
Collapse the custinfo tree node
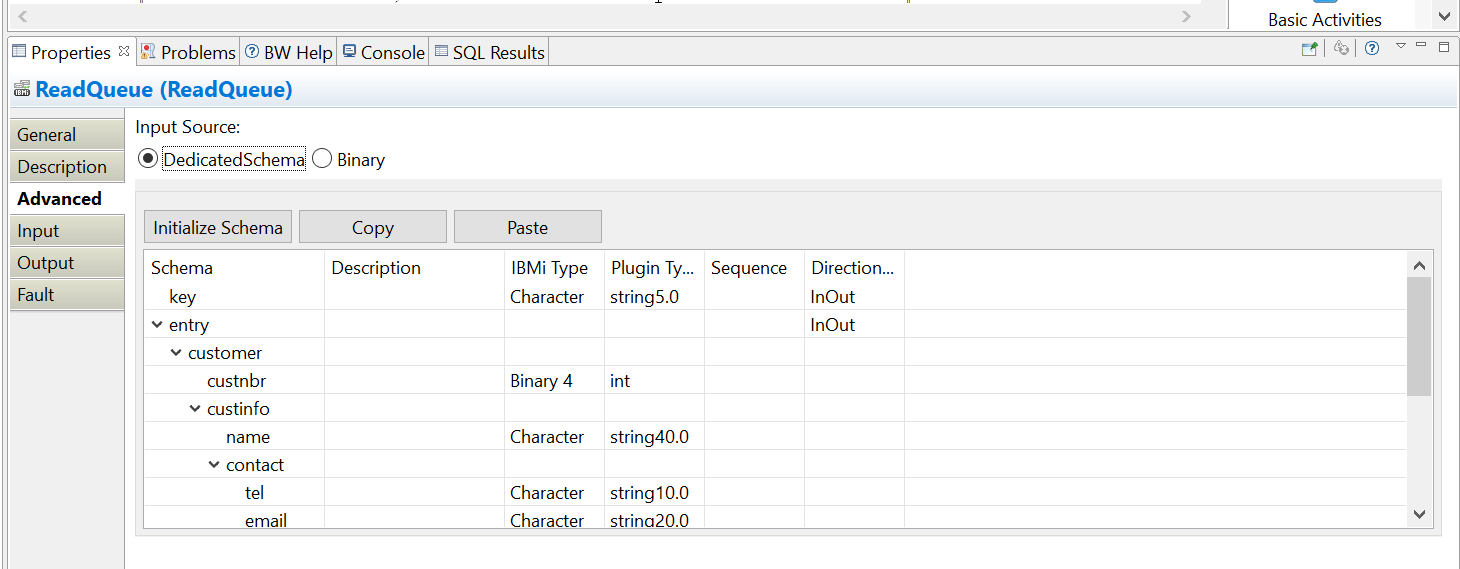coord(195,409)
